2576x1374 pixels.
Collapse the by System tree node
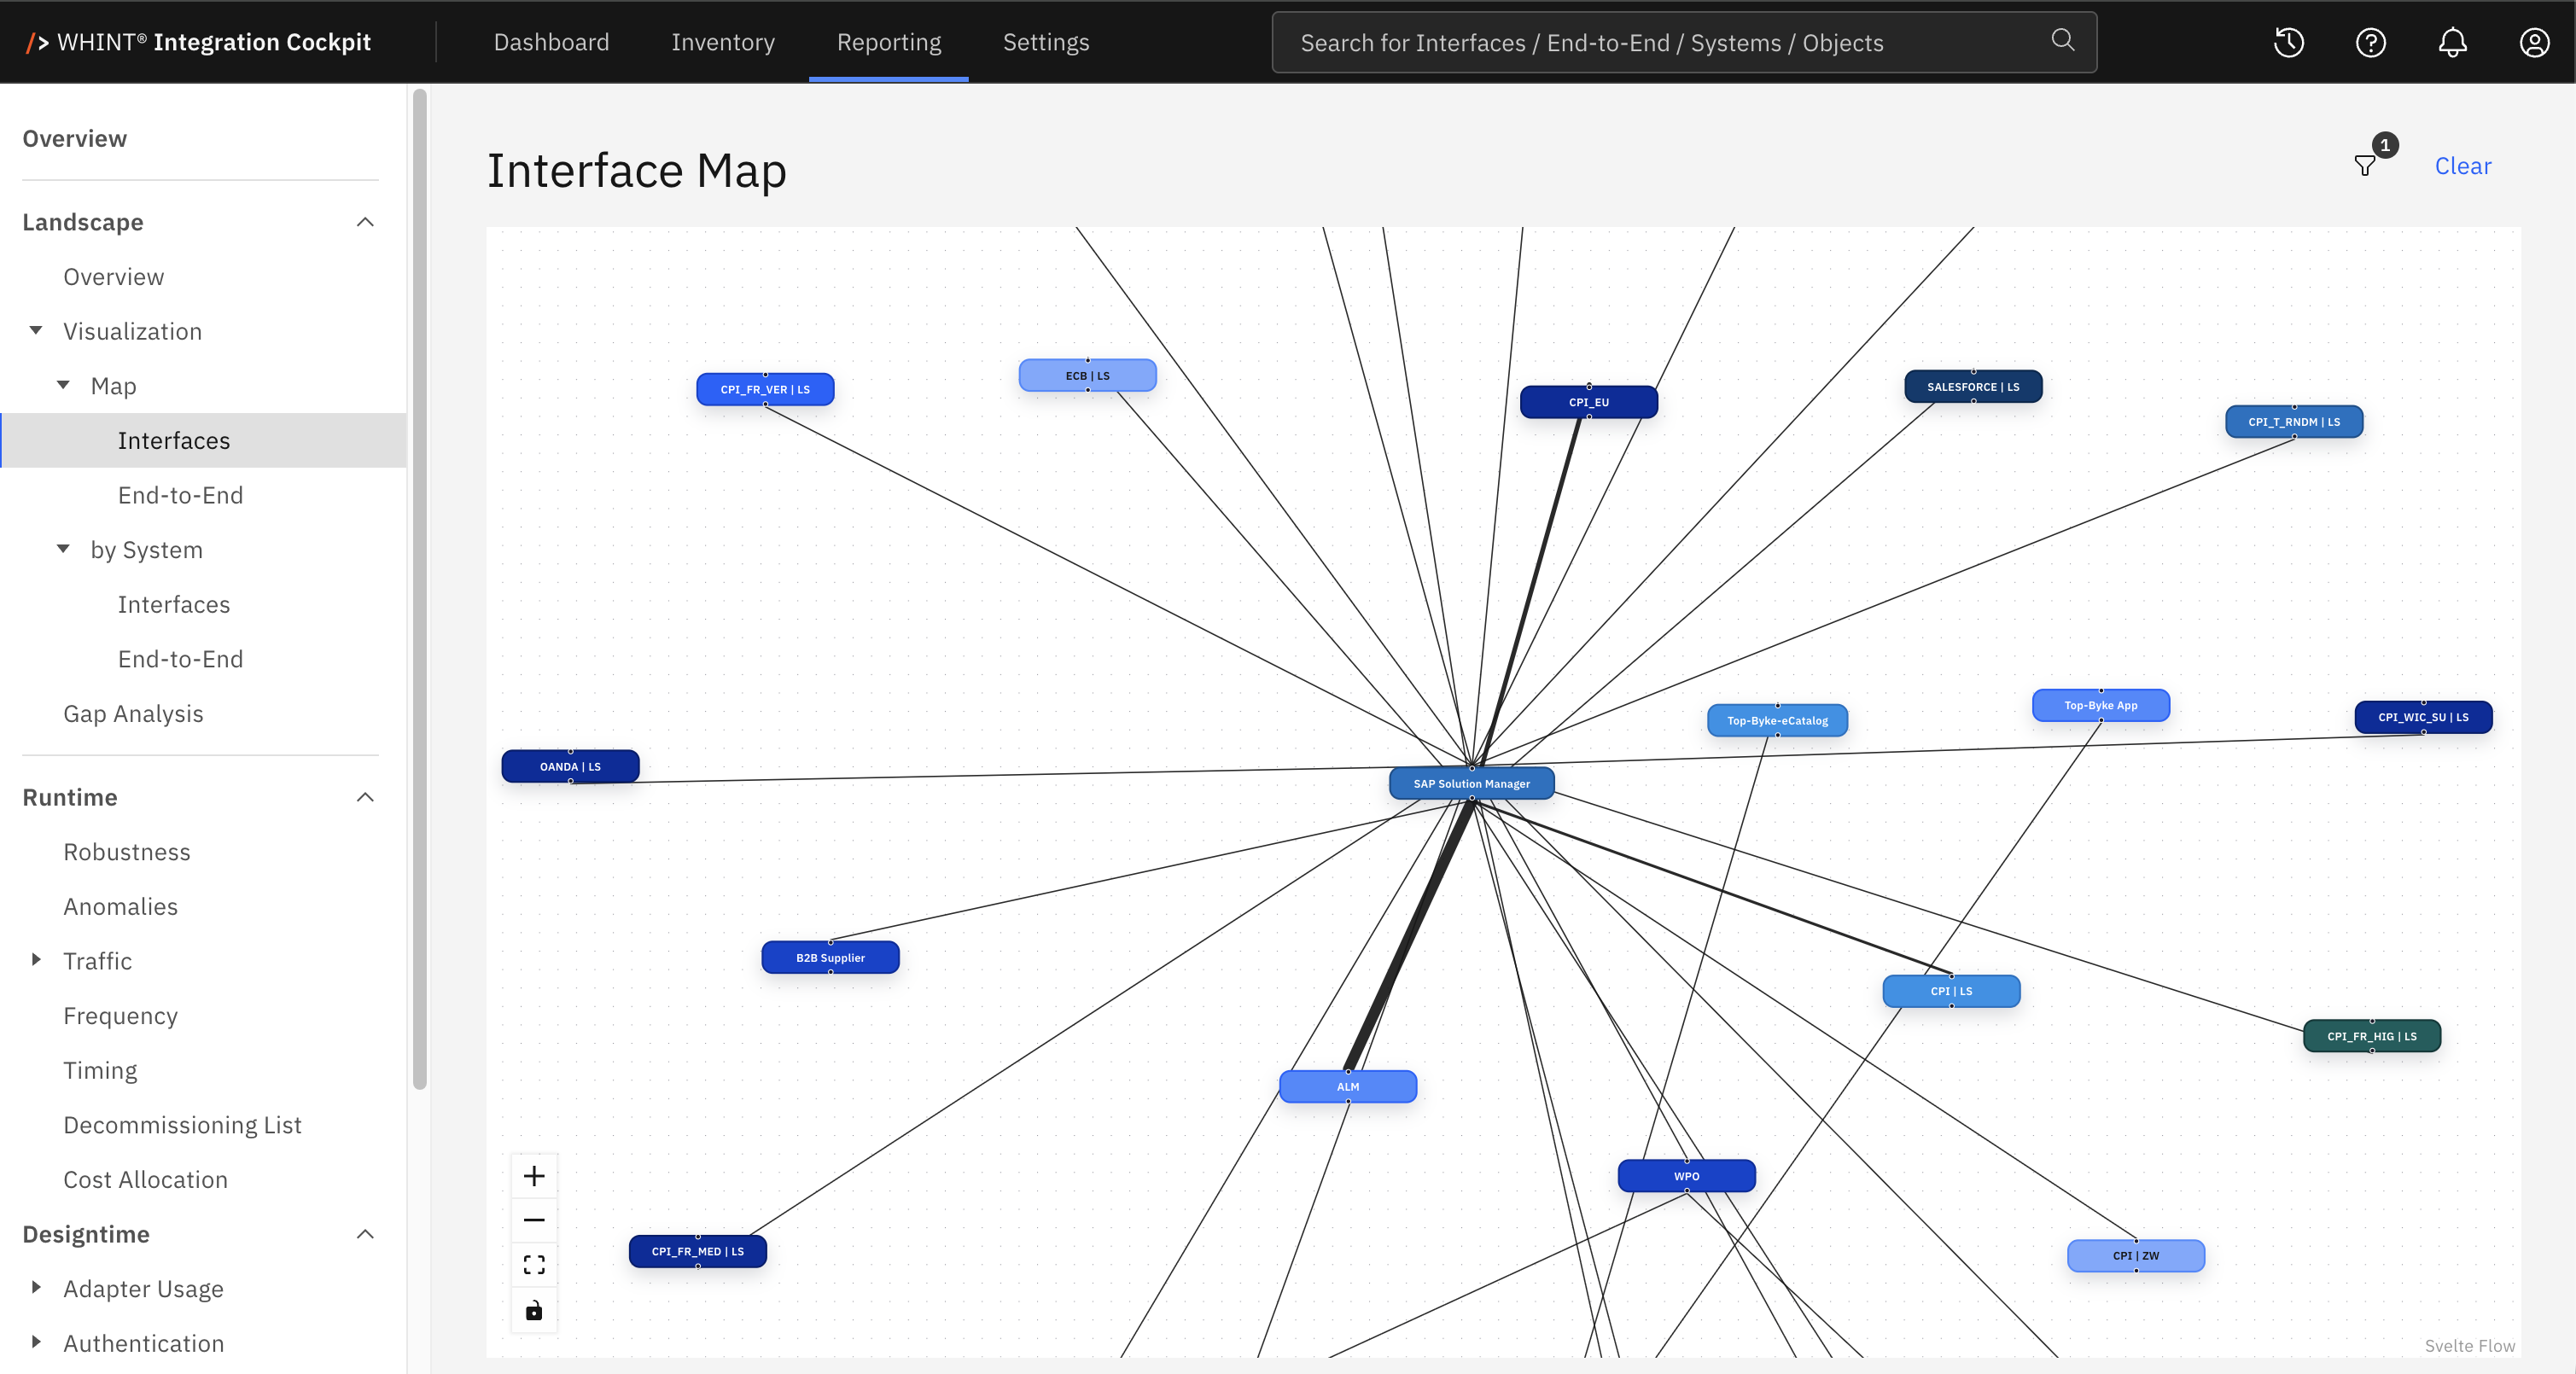63,549
